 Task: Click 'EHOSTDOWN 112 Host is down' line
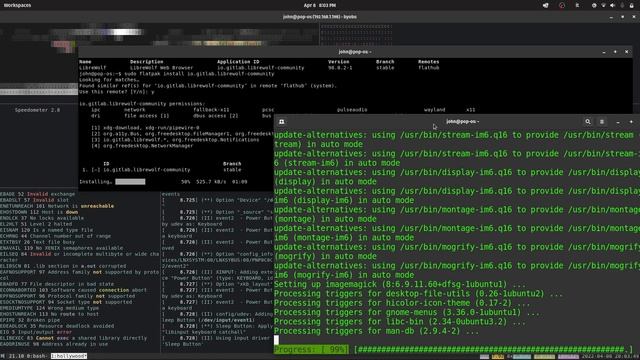coord(39,212)
